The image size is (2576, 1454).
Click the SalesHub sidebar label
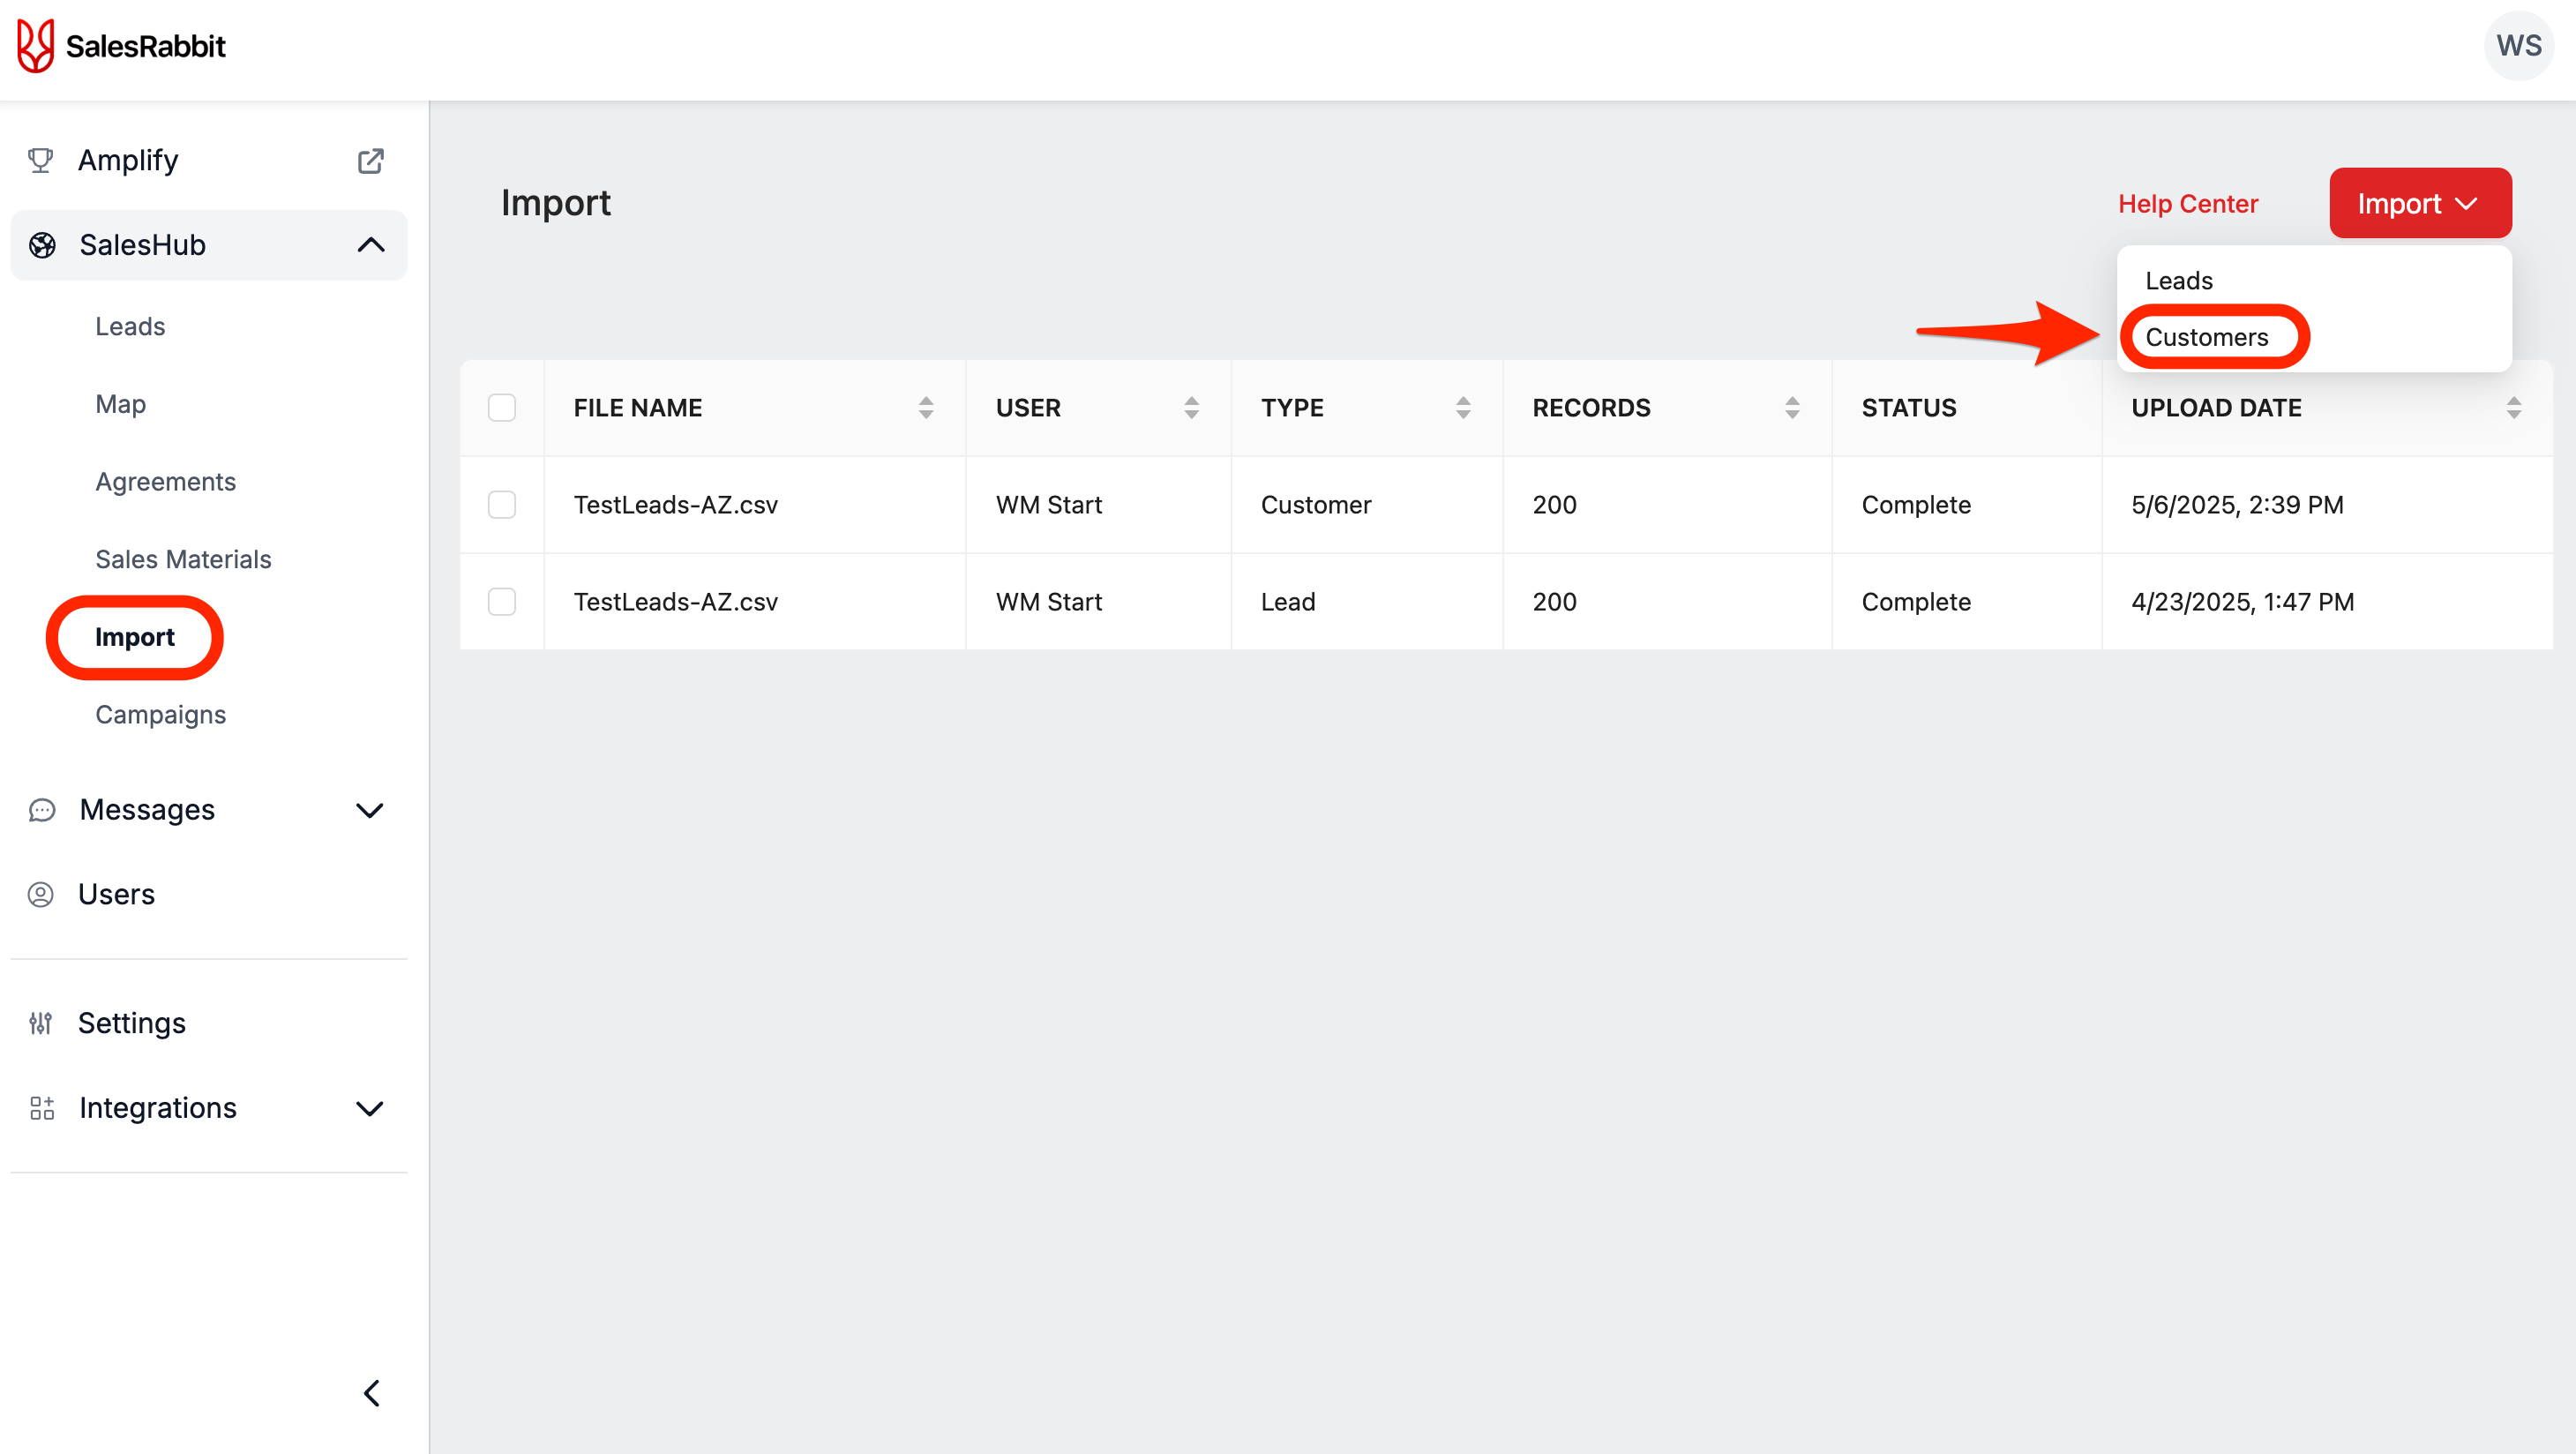click(x=143, y=245)
